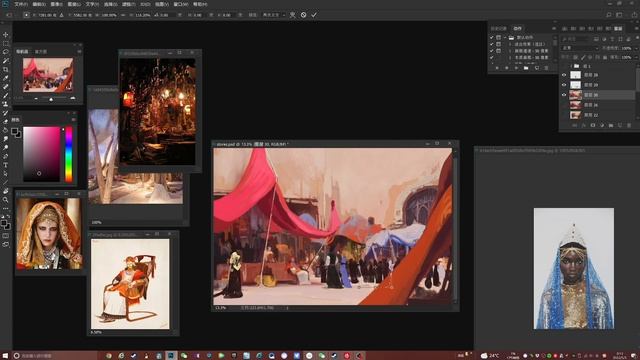Click the blue veil portrait reference image
The width and height of the screenshot is (640, 360).
574,269
